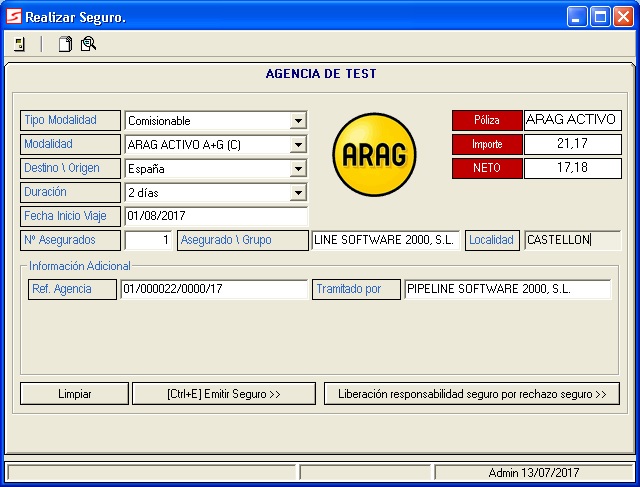Screen dimensions: 640x487
Task: Click the Modalidad label
Action: pyautogui.click(x=70, y=144)
